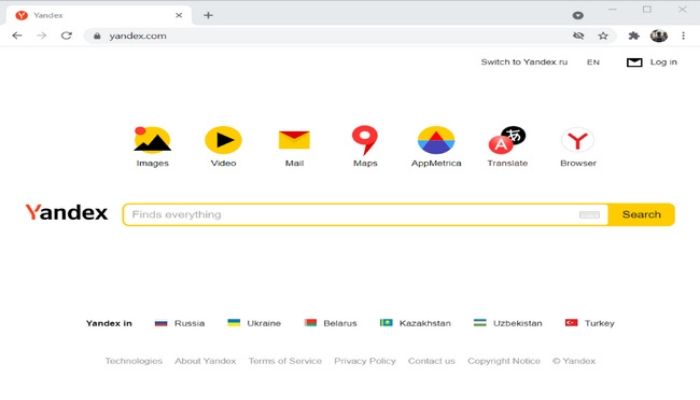Open the Chrome three-dot menu
Image resolution: width=700 pixels, height=400 pixels.
tap(683, 36)
